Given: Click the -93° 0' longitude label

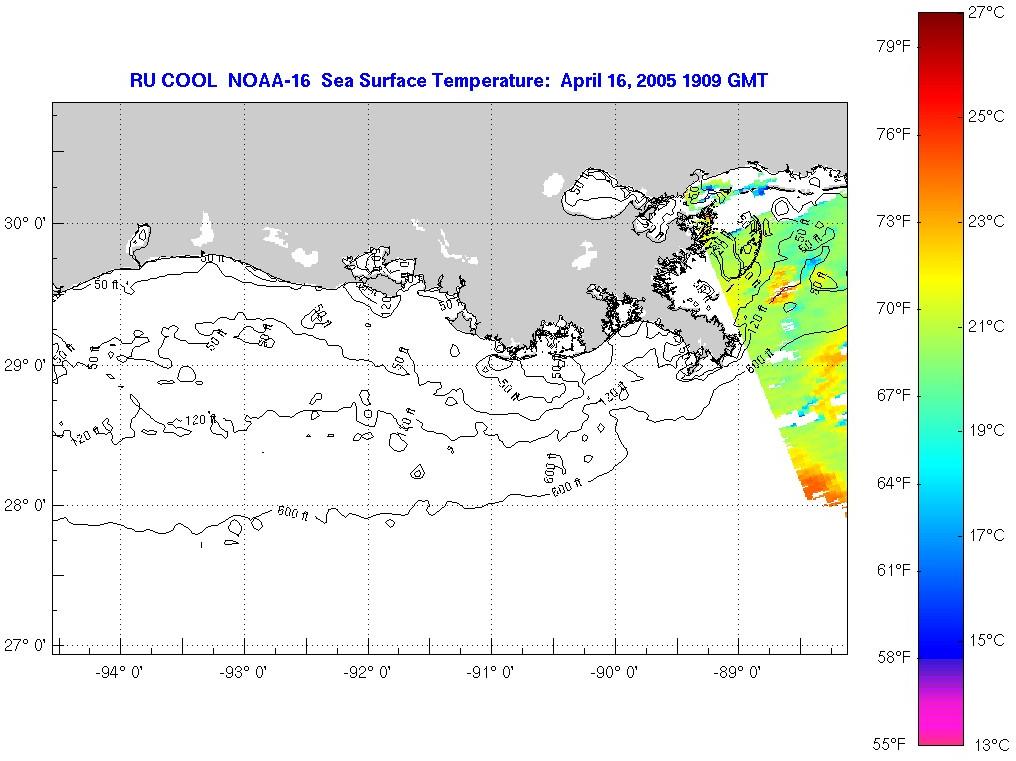Looking at the screenshot, I should coord(243,673).
